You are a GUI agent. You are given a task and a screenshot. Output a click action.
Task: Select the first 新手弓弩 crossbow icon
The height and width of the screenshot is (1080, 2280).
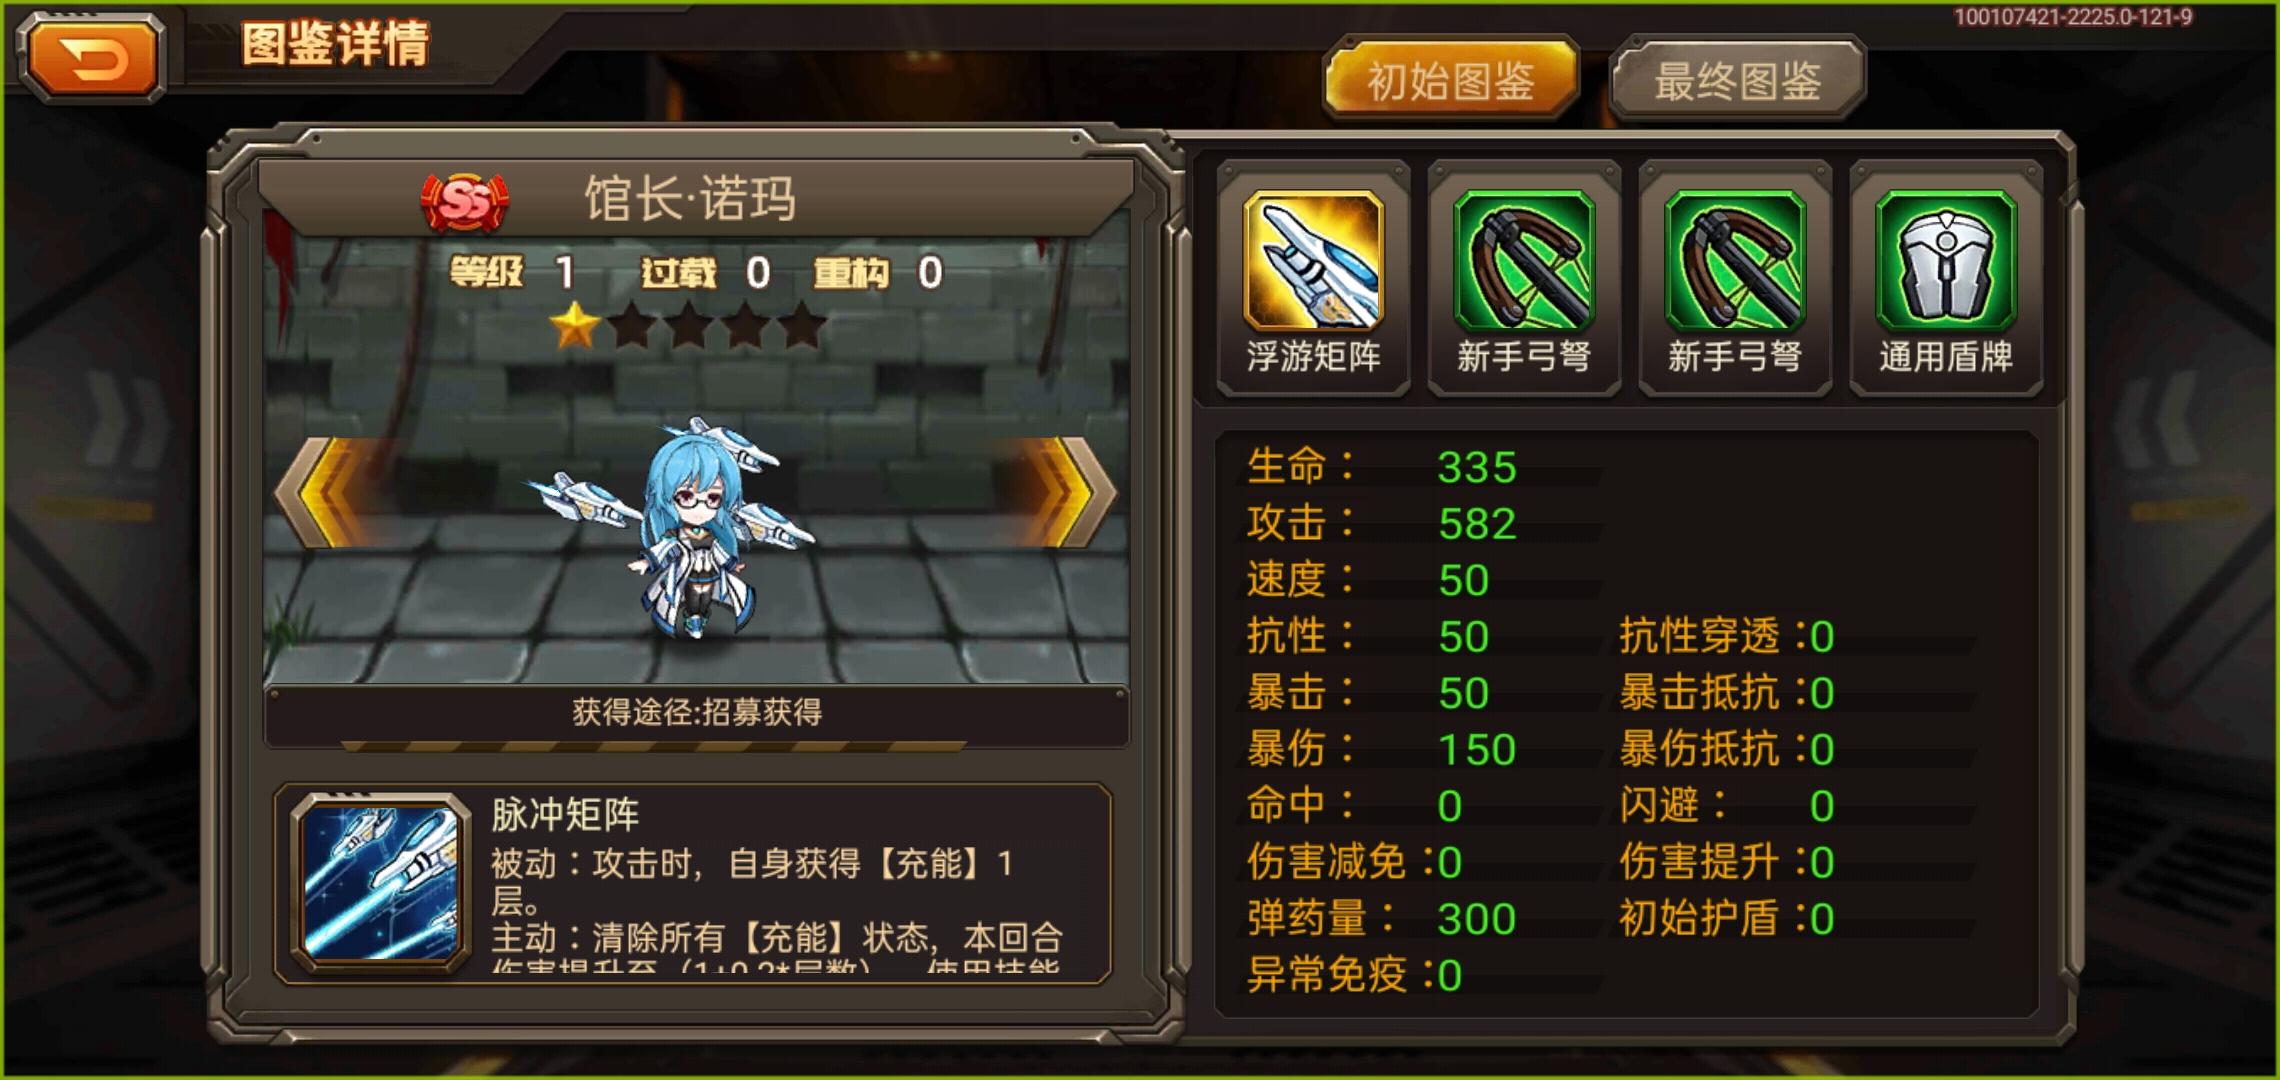click(x=1524, y=260)
